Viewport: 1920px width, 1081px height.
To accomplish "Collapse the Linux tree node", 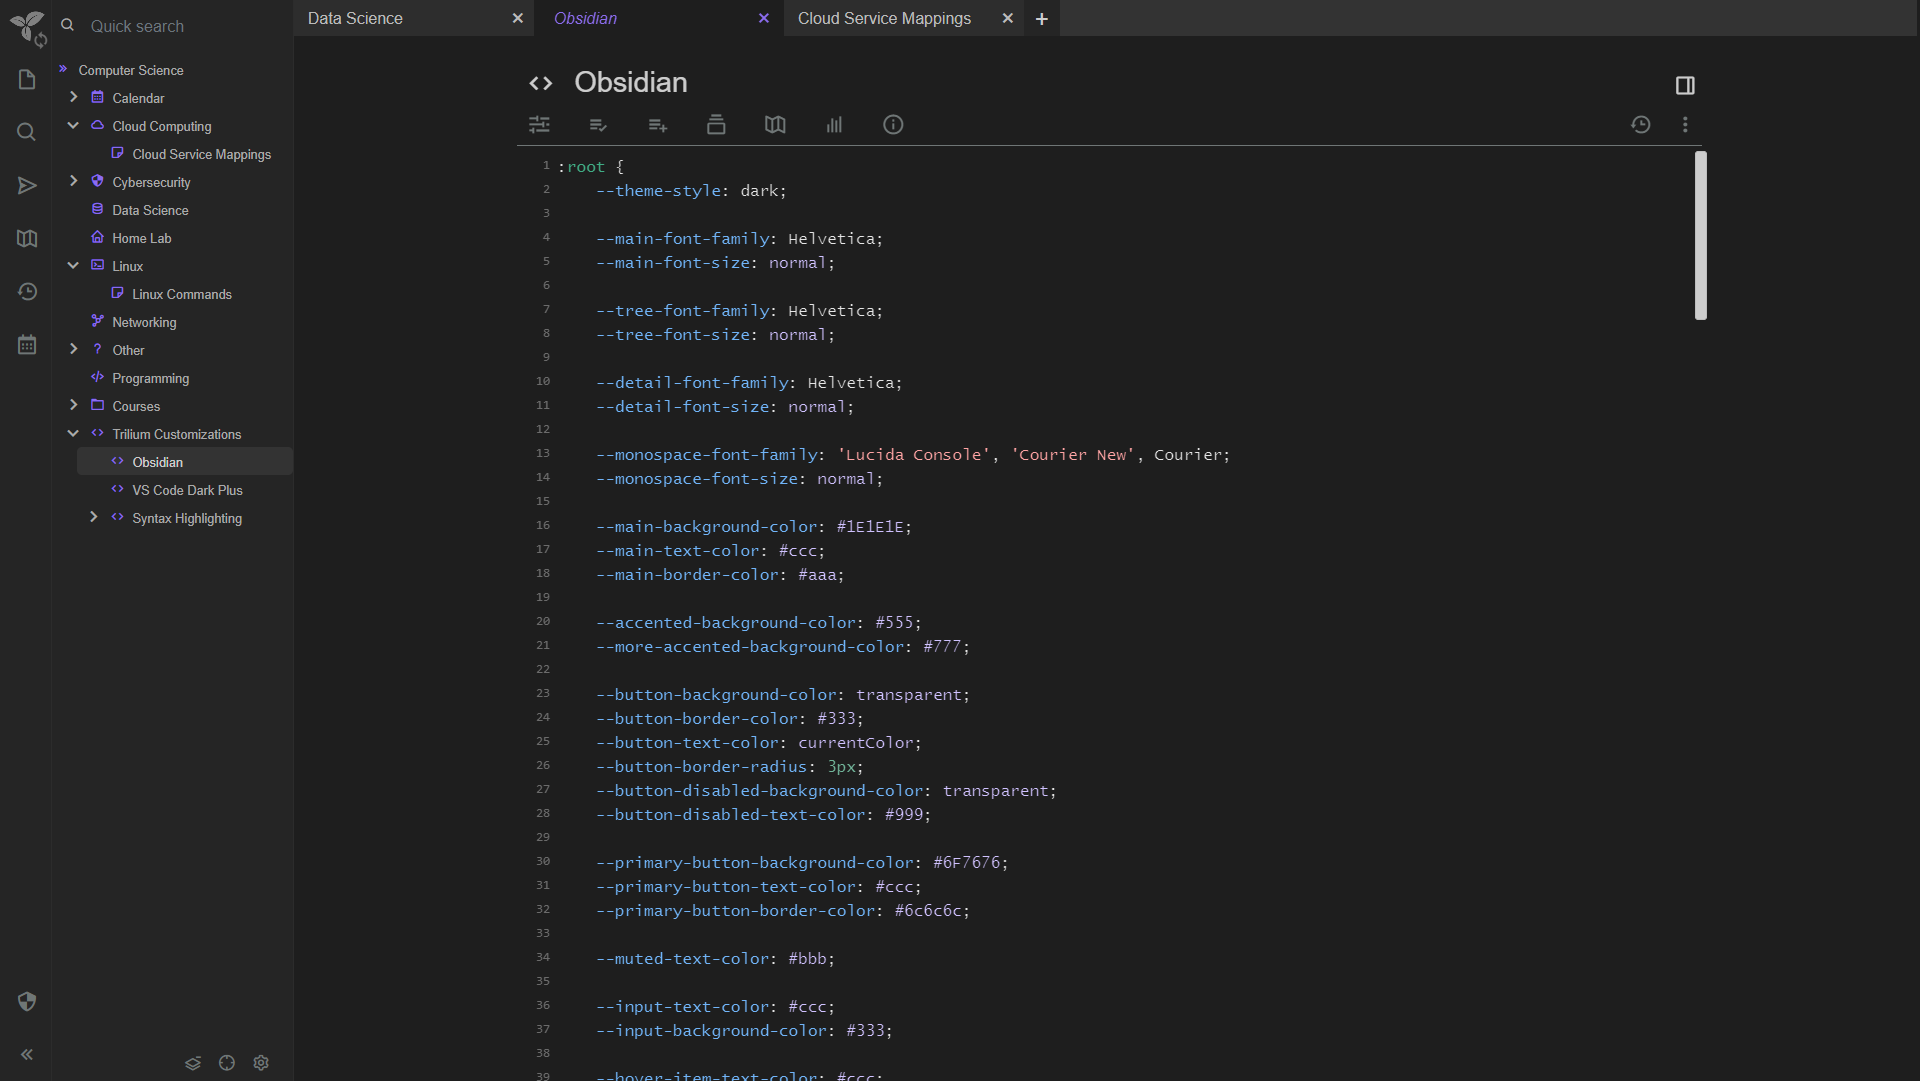I will pyautogui.click(x=73, y=265).
